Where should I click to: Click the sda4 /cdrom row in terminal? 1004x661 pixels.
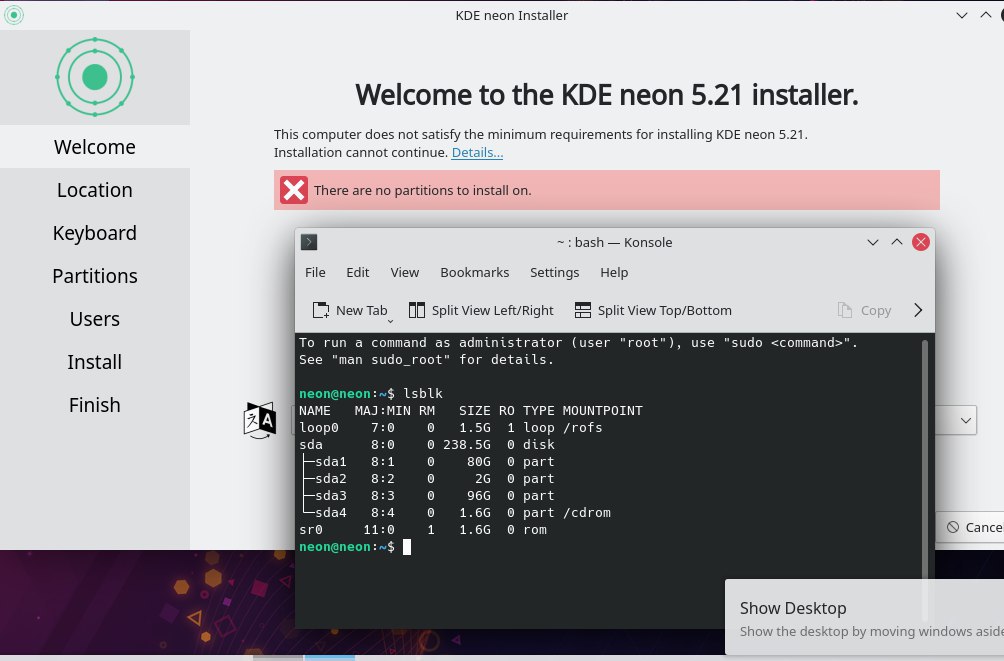pos(455,512)
